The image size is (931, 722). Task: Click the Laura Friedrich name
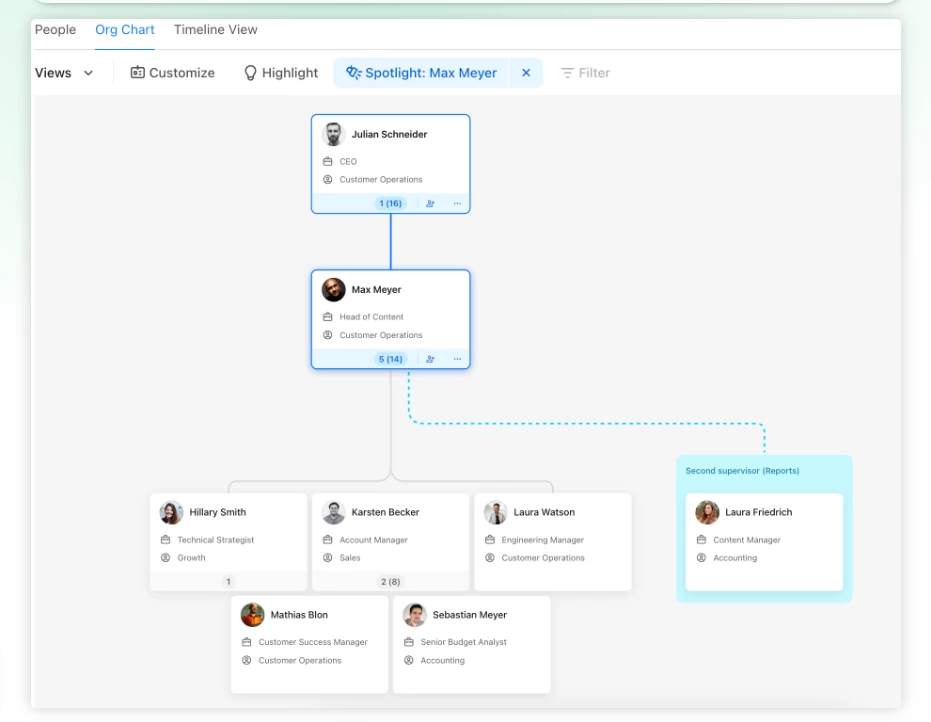758,512
